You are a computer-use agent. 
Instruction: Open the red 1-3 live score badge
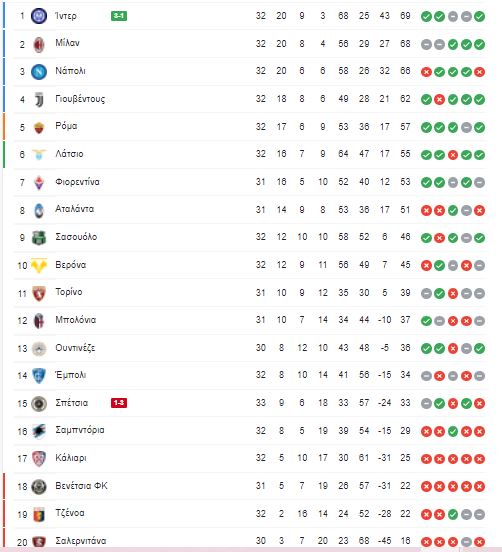pyautogui.click(x=119, y=403)
